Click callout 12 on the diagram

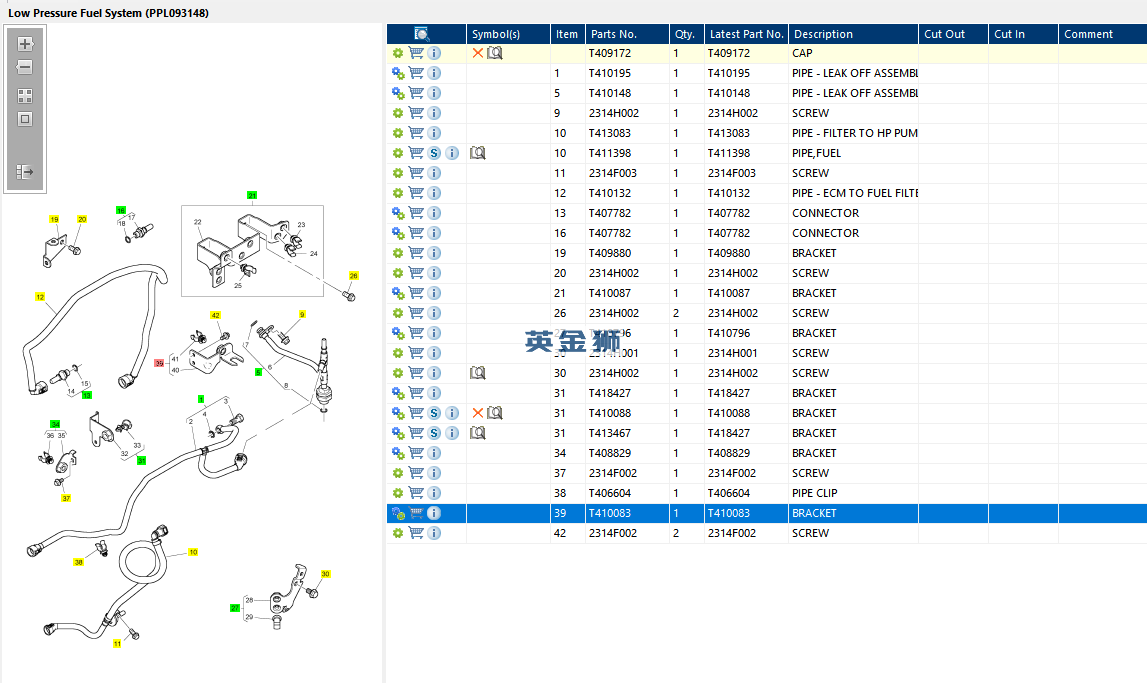(x=40, y=297)
